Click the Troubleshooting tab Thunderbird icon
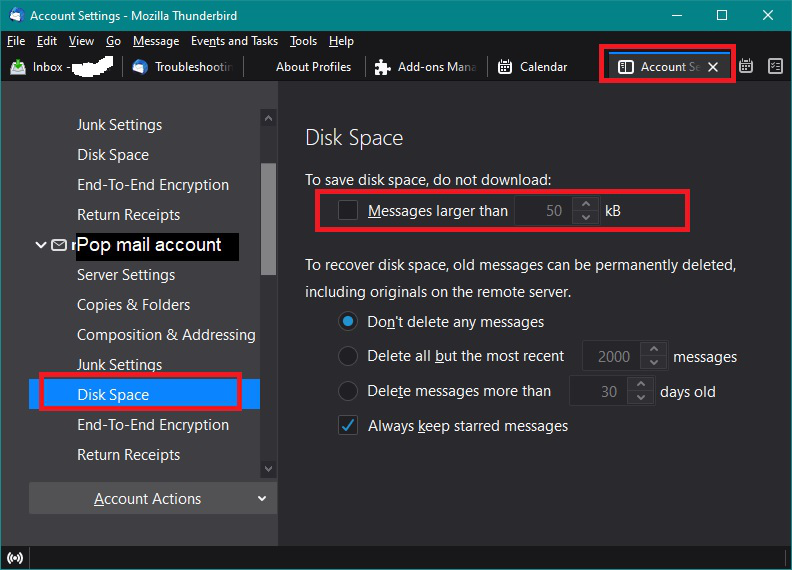 pyautogui.click(x=140, y=67)
